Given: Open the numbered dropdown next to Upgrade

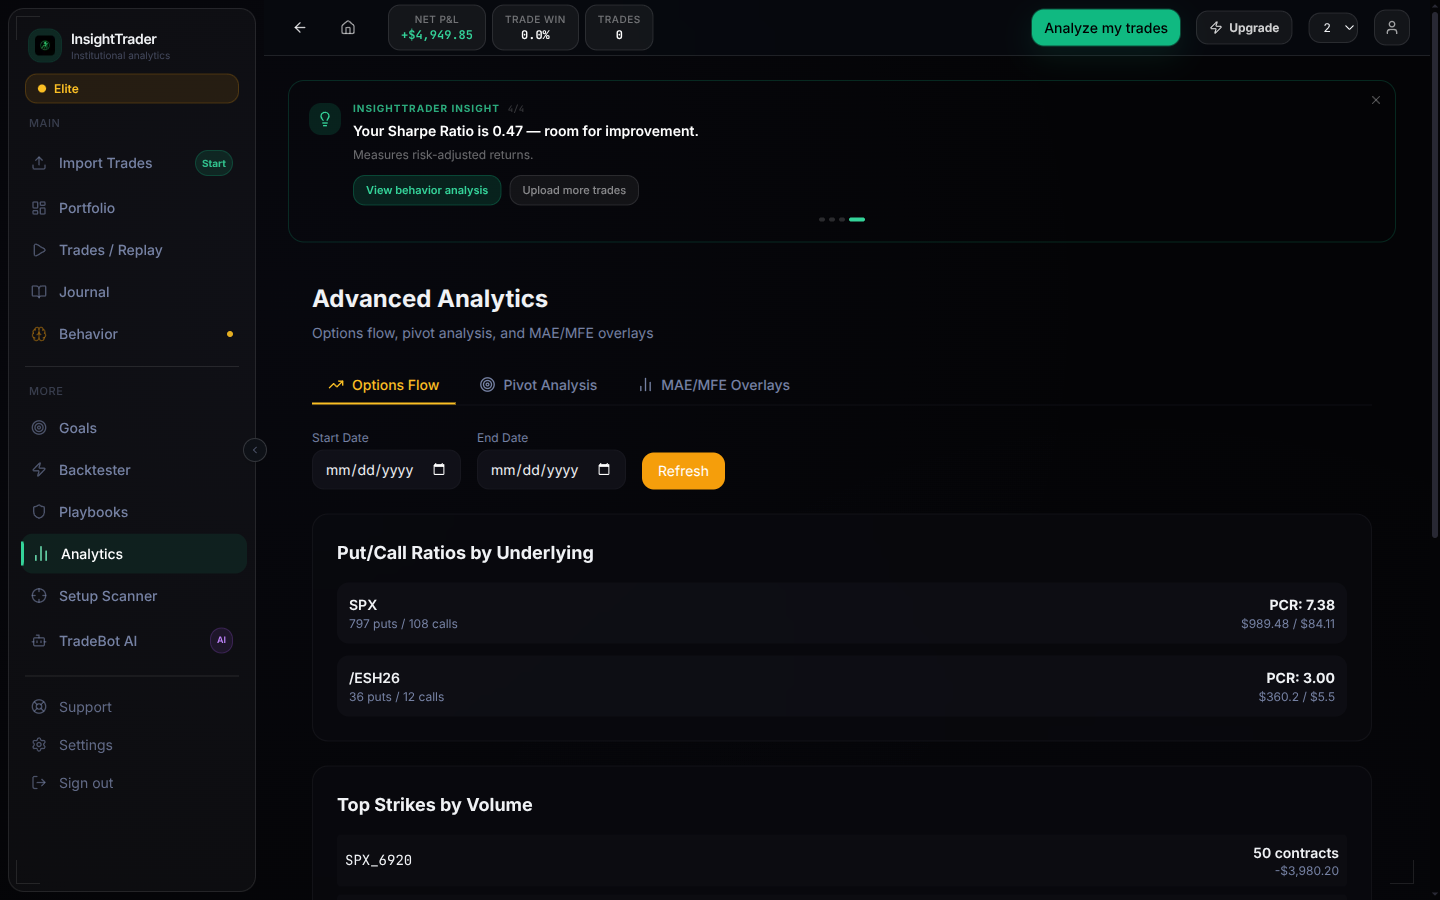Looking at the screenshot, I should click(1333, 27).
